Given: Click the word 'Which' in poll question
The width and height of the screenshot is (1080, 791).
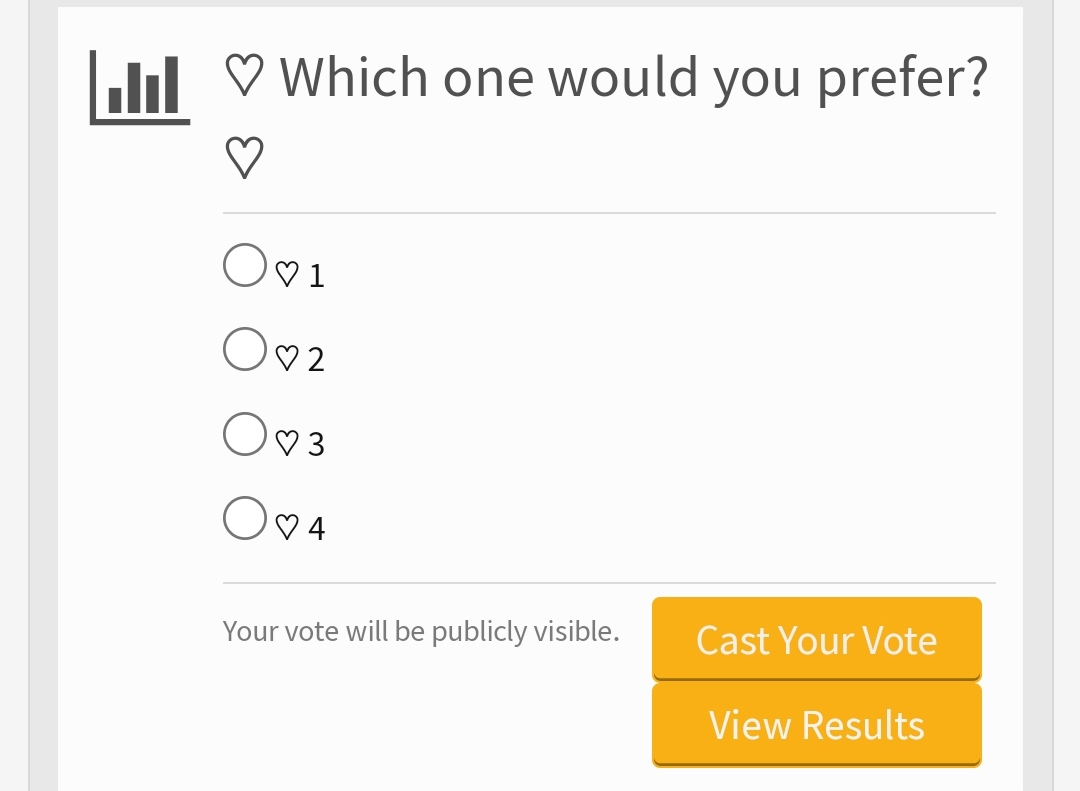Looking at the screenshot, I should [x=354, y=77].
